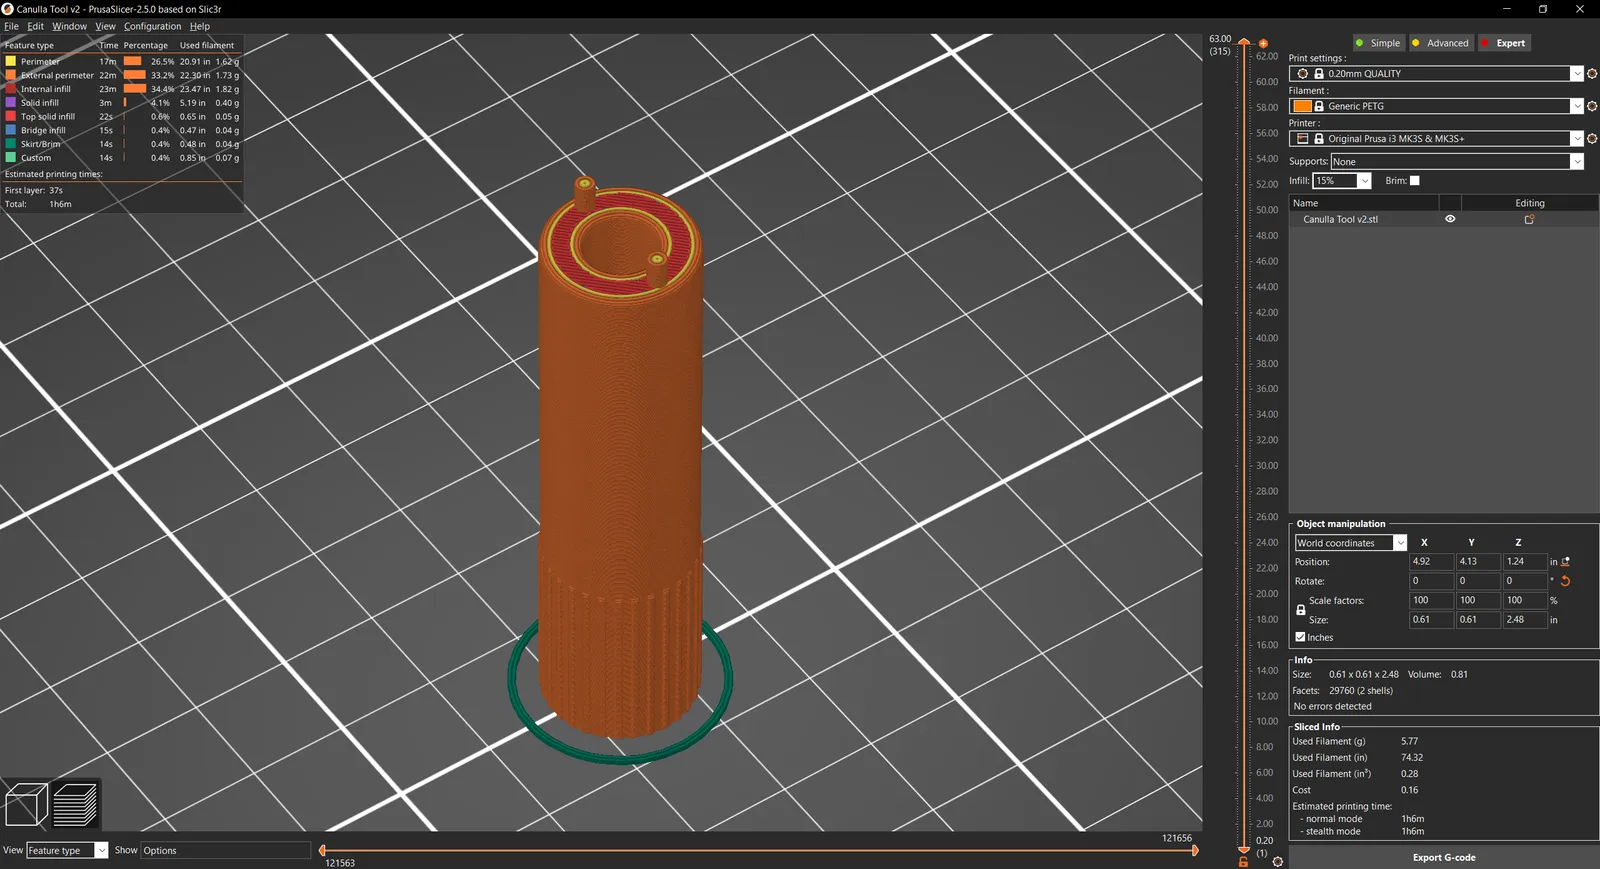Screen dimensions: 1600x869
Task: Toggle visibility eye for Canulla Tool v2.stl
Action: pos(1450,219)
